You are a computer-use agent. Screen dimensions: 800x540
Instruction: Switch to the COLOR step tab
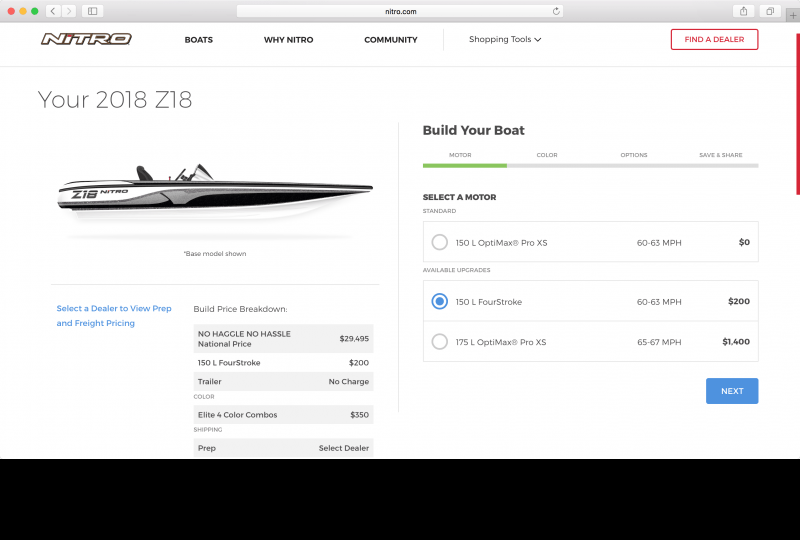547,155
